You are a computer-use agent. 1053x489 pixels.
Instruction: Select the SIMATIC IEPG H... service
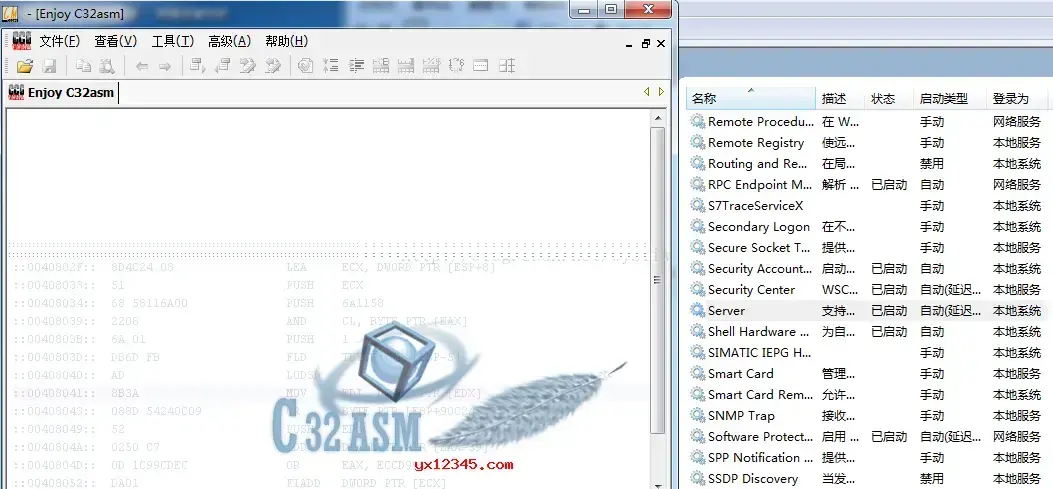pos(760,353)
